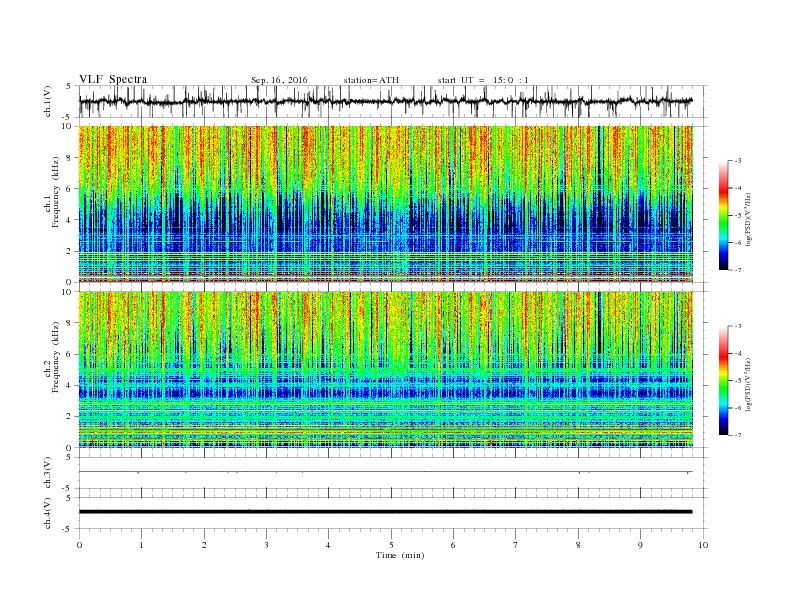Image resolution: width=792 pixels, height=612 pixels.
Task: Click the "-5" tick of ch.4(V) axis
Action: (x=68, y=529)
